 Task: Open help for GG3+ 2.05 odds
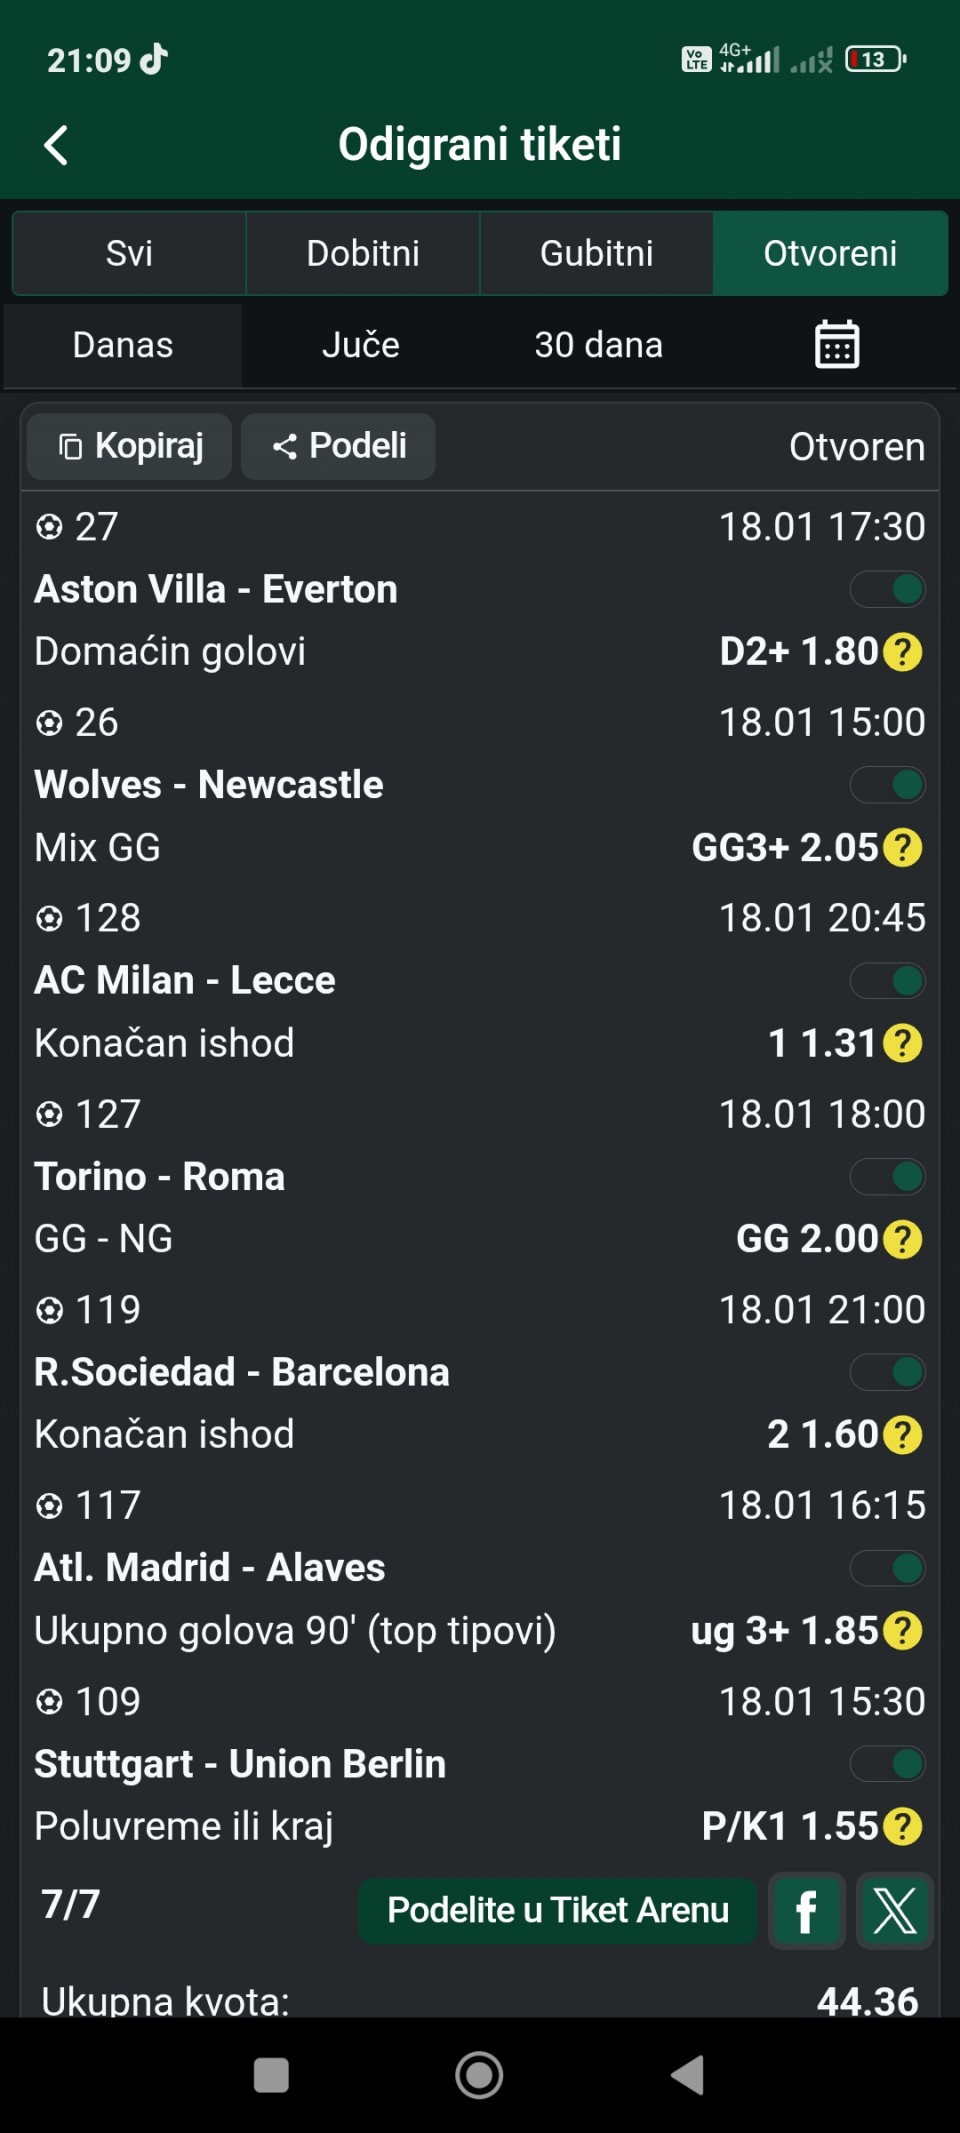point(903,848)
